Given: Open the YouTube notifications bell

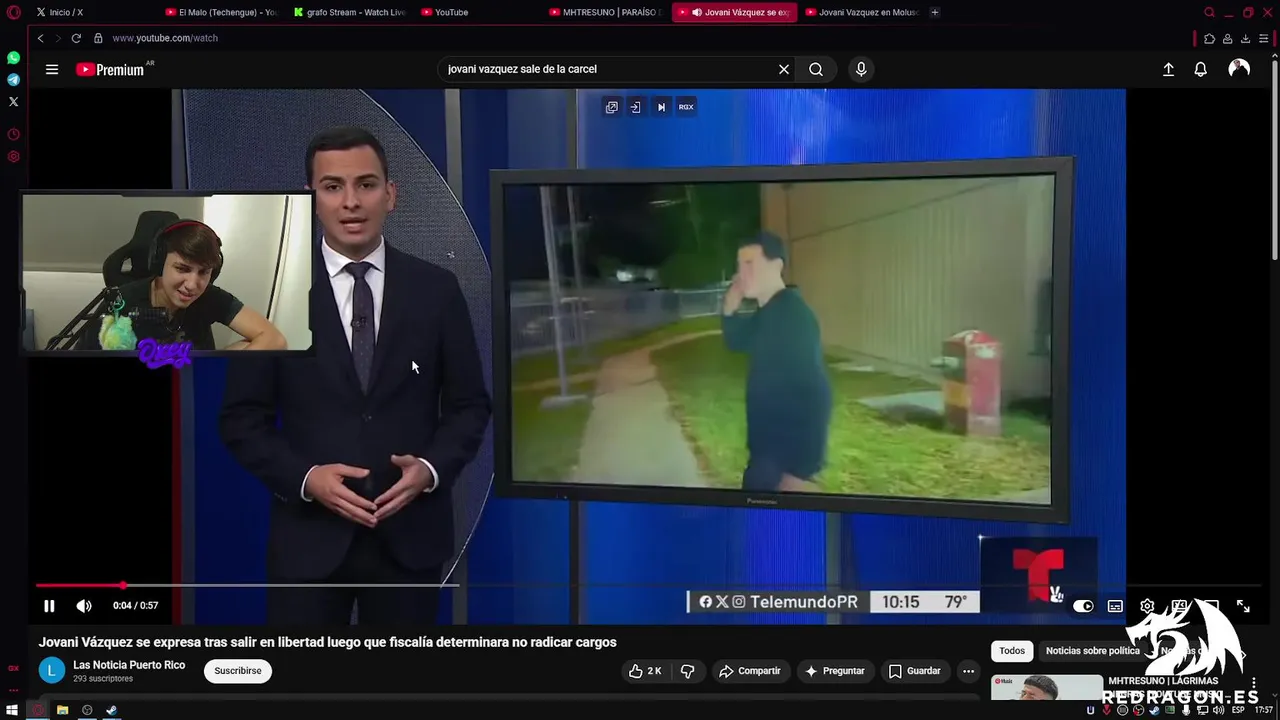Looking at the screenshot, I should click(1201, 69).
